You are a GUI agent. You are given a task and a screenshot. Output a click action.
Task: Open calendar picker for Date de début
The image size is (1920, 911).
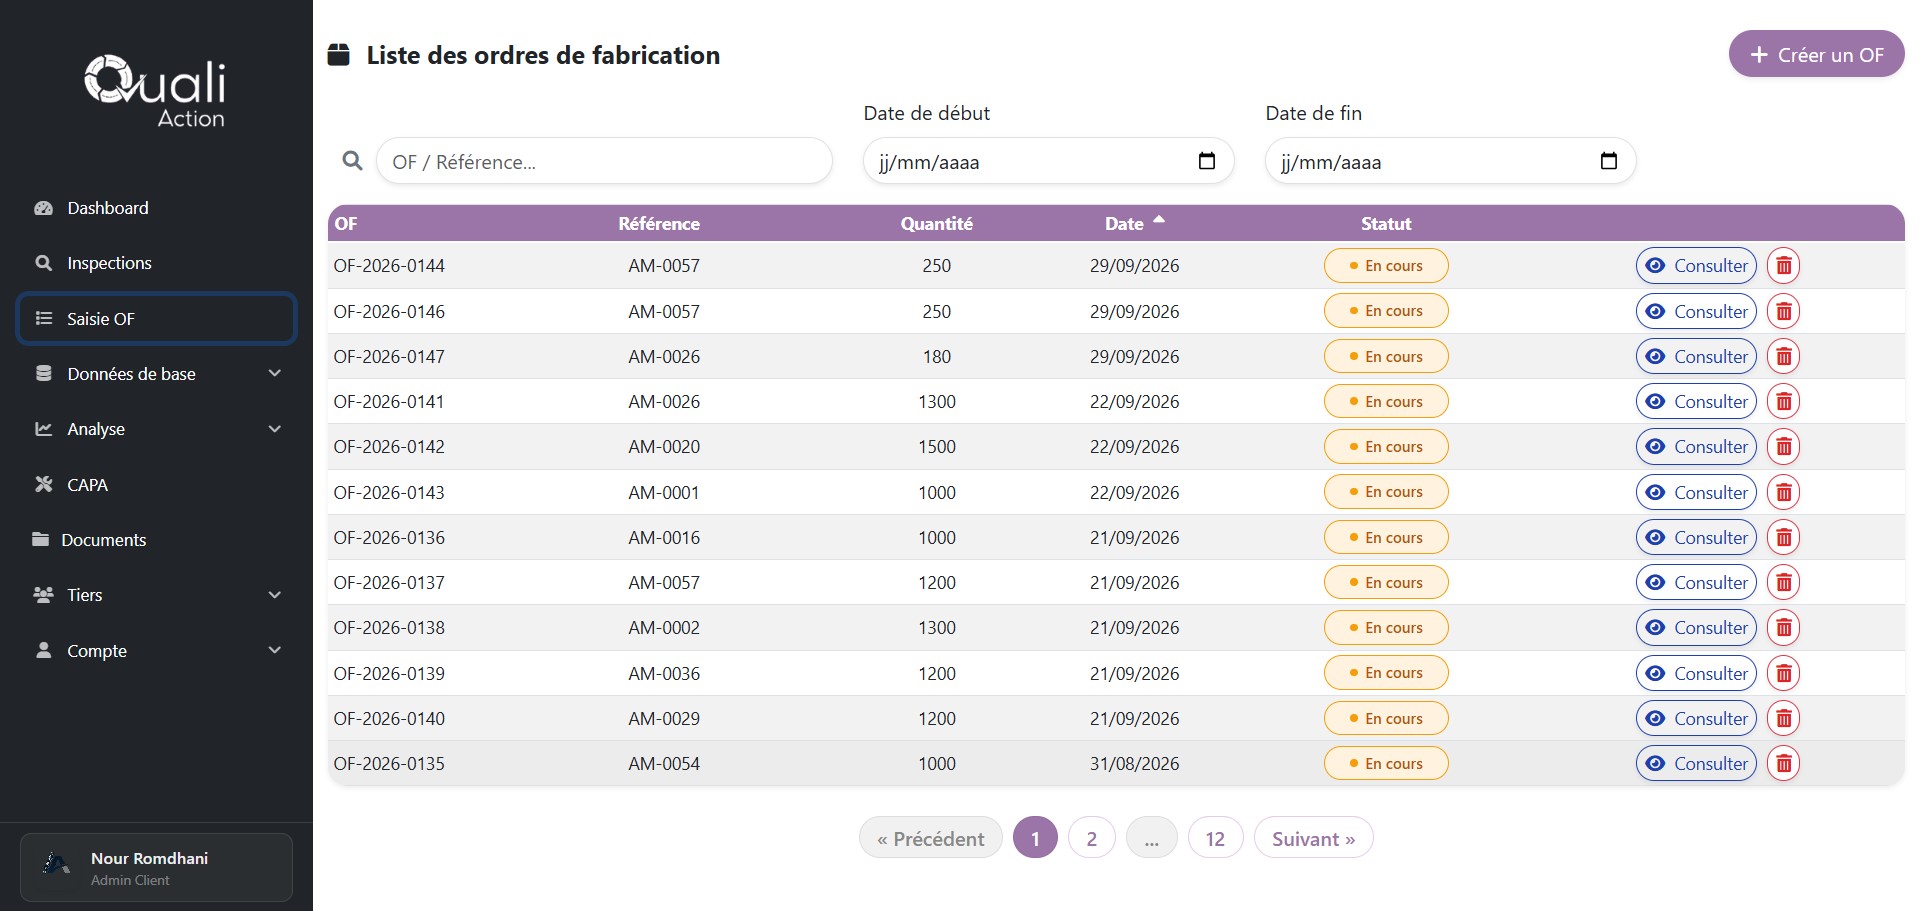coord(1207,161)
